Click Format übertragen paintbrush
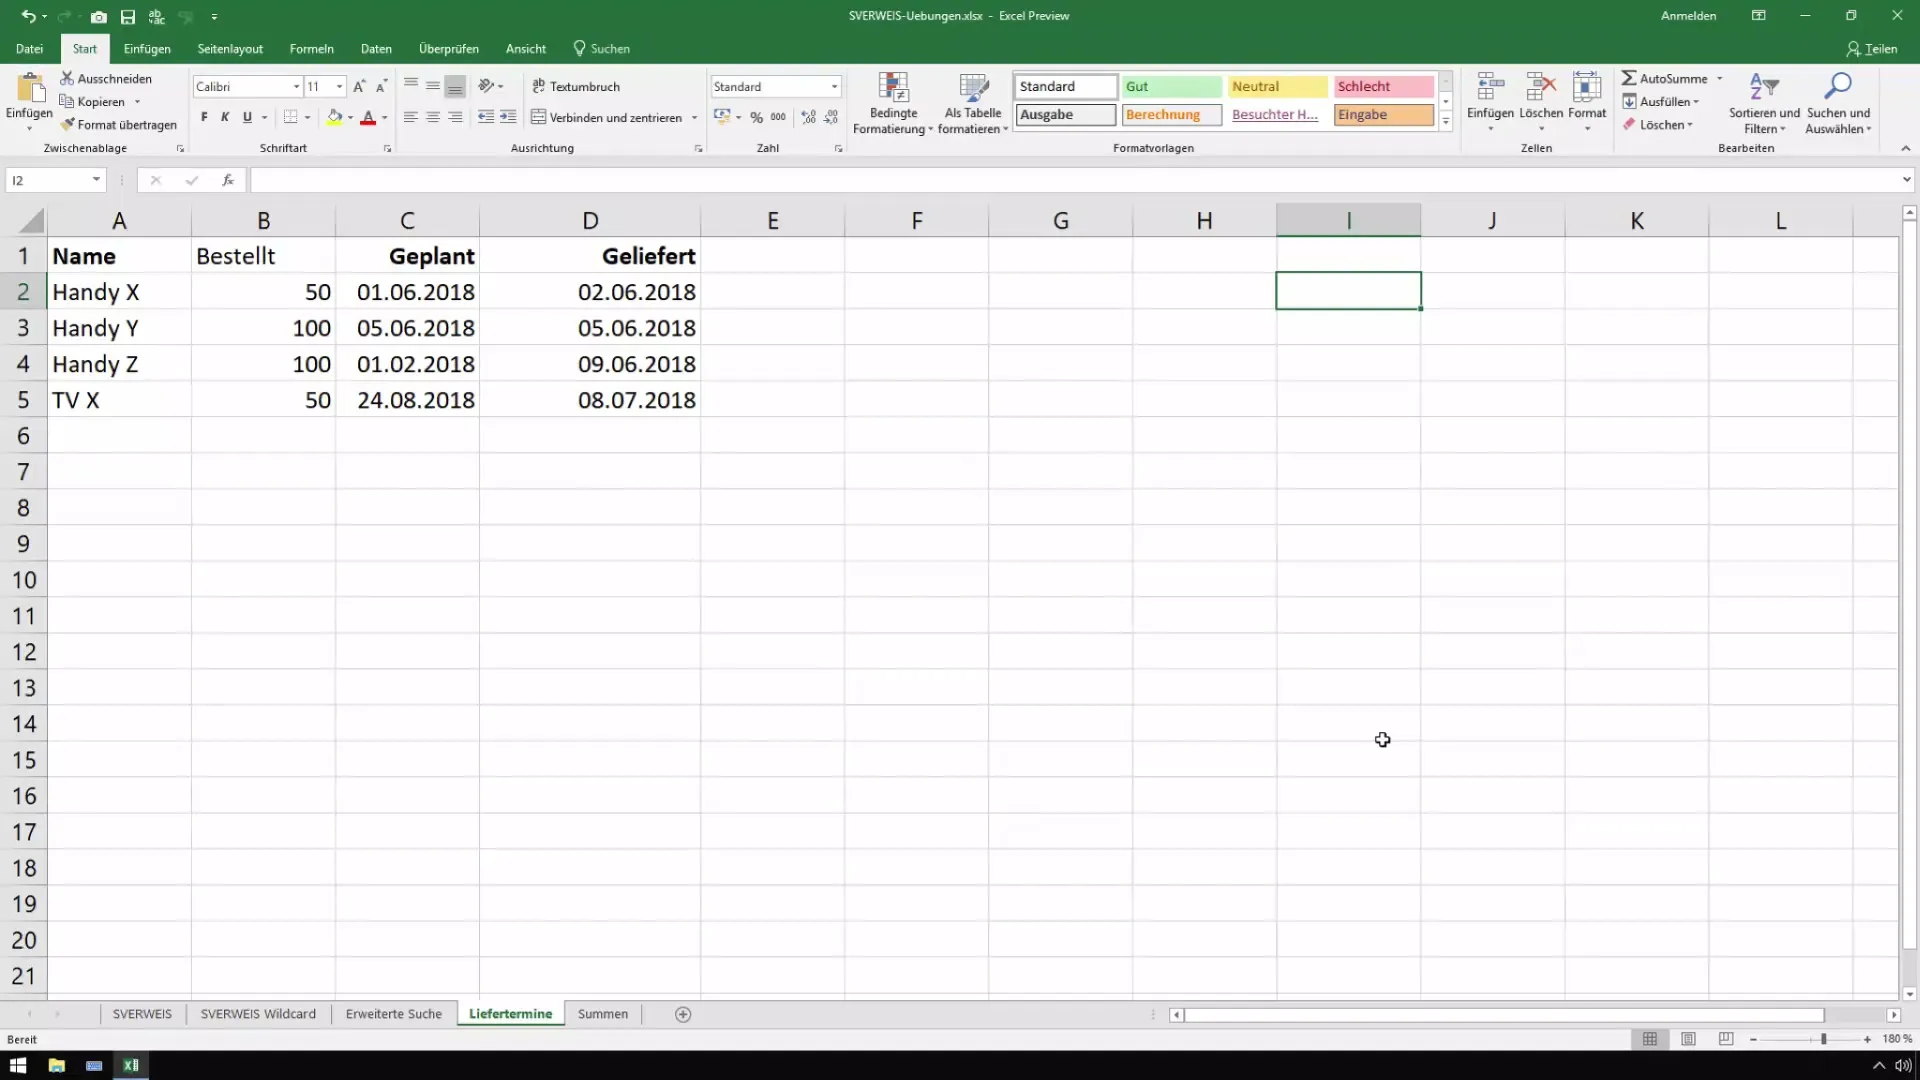The width and height of the screenshot is (1920, 1080). click(x=118, y=125)
